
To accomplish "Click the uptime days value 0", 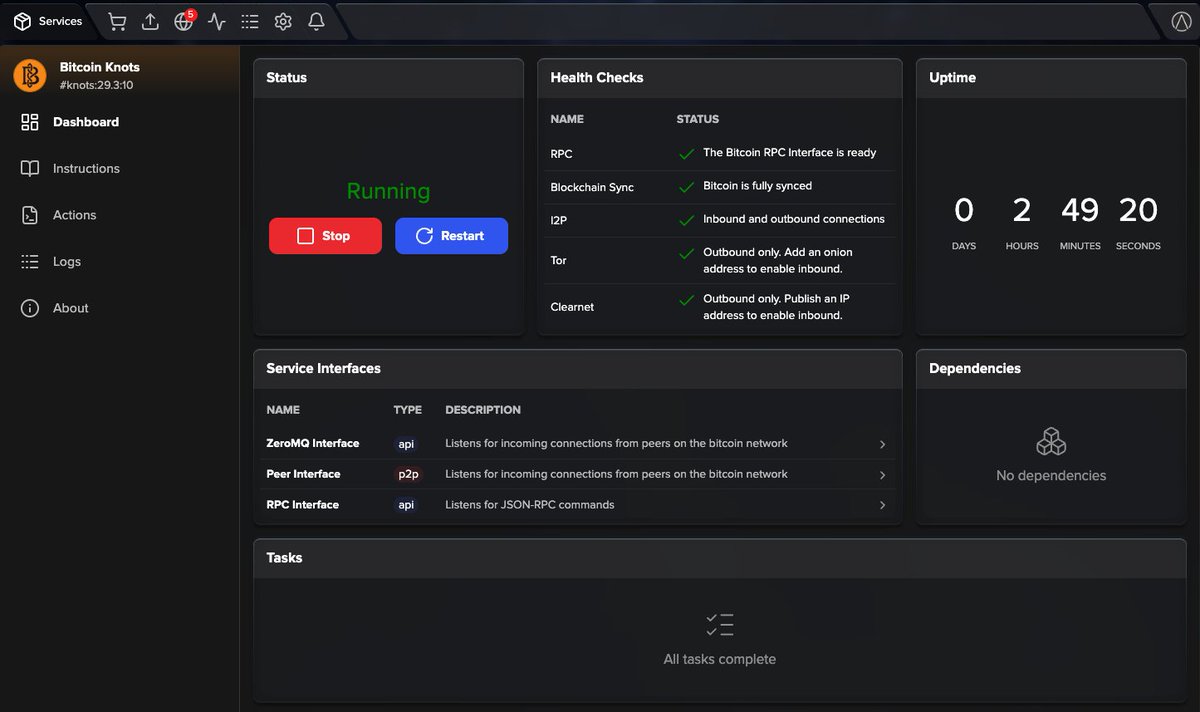I will point(964,210).
